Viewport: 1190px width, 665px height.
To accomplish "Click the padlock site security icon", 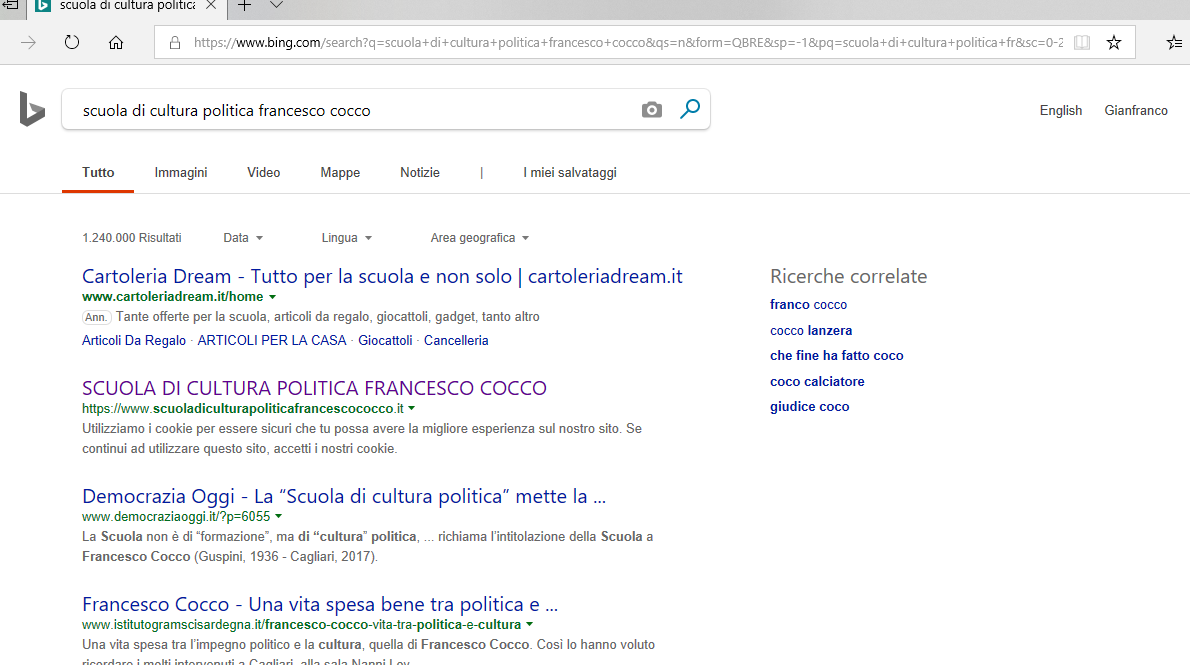I will (x=175, y=43).
